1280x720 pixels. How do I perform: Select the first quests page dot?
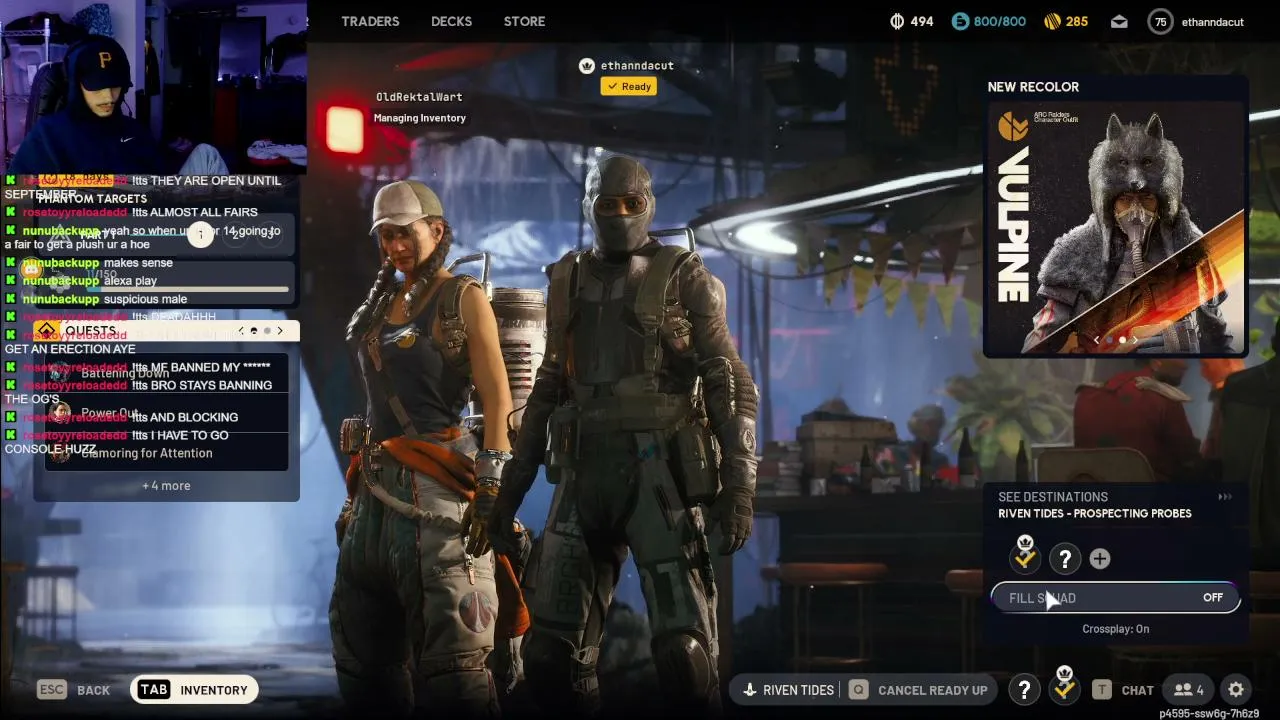(254, 331)
